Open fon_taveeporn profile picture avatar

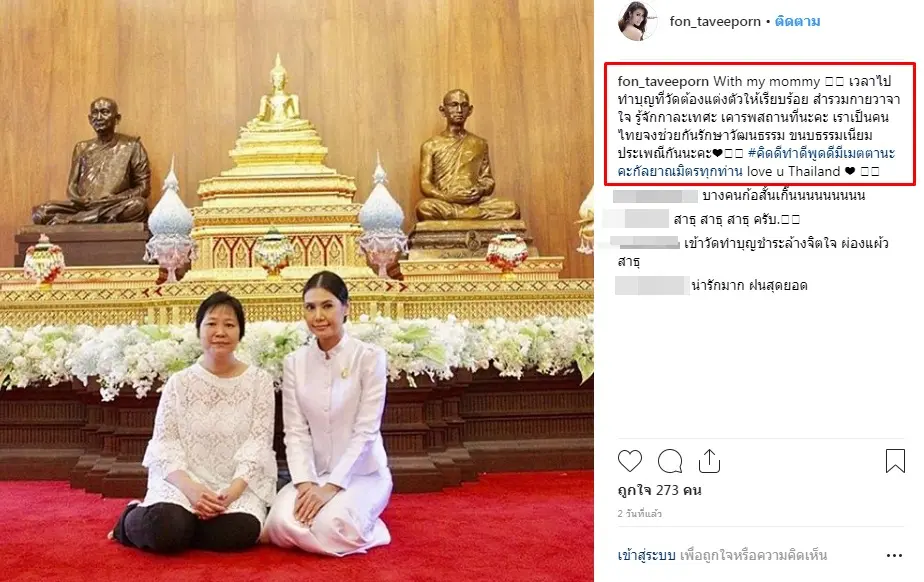point(637,22)
